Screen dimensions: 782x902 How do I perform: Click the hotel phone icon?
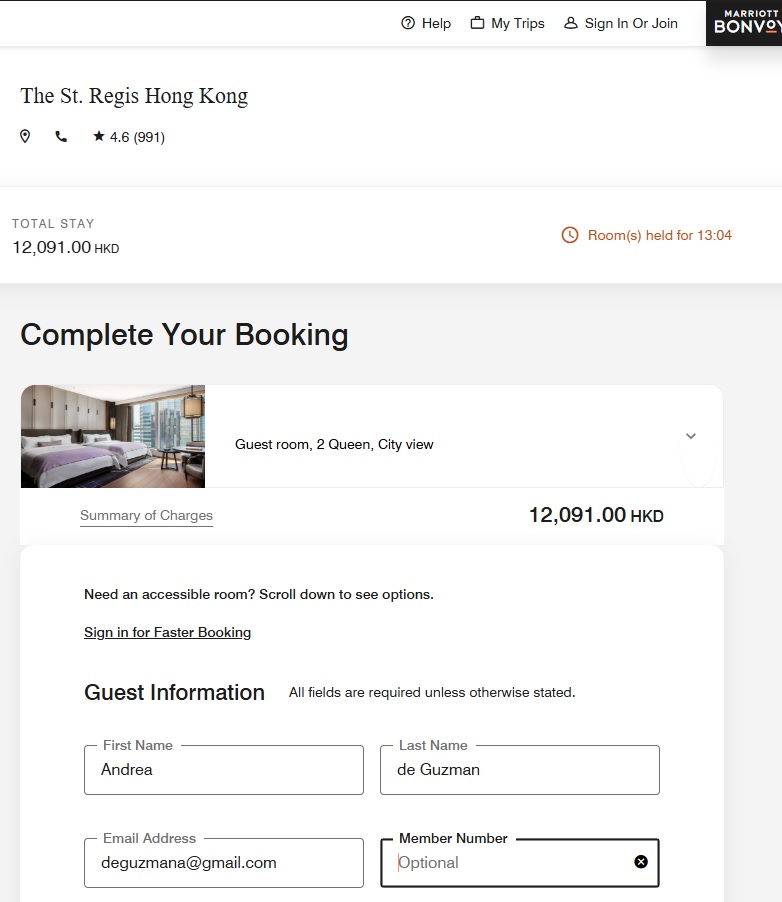pos(61,137)
